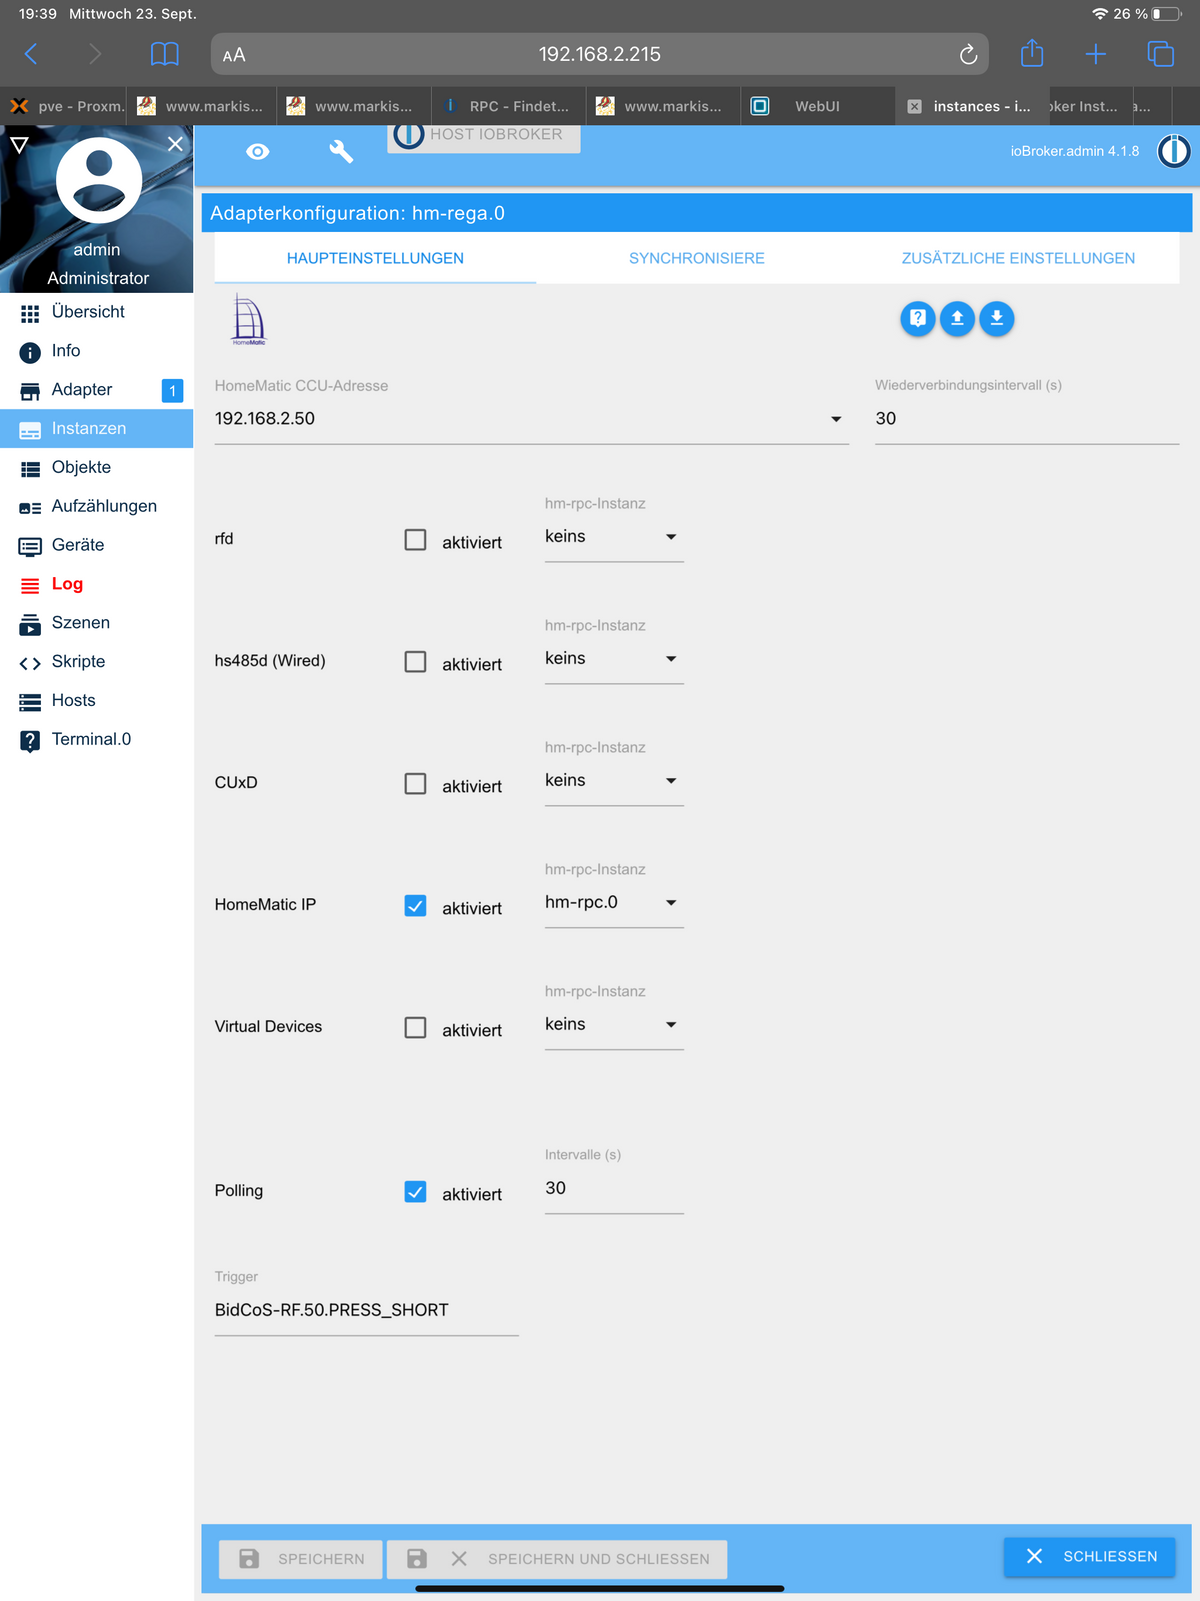
Task: Open HomeMatic CCU-Adresse dropdown
Action: pyautogui.click(x=532, y=419)
